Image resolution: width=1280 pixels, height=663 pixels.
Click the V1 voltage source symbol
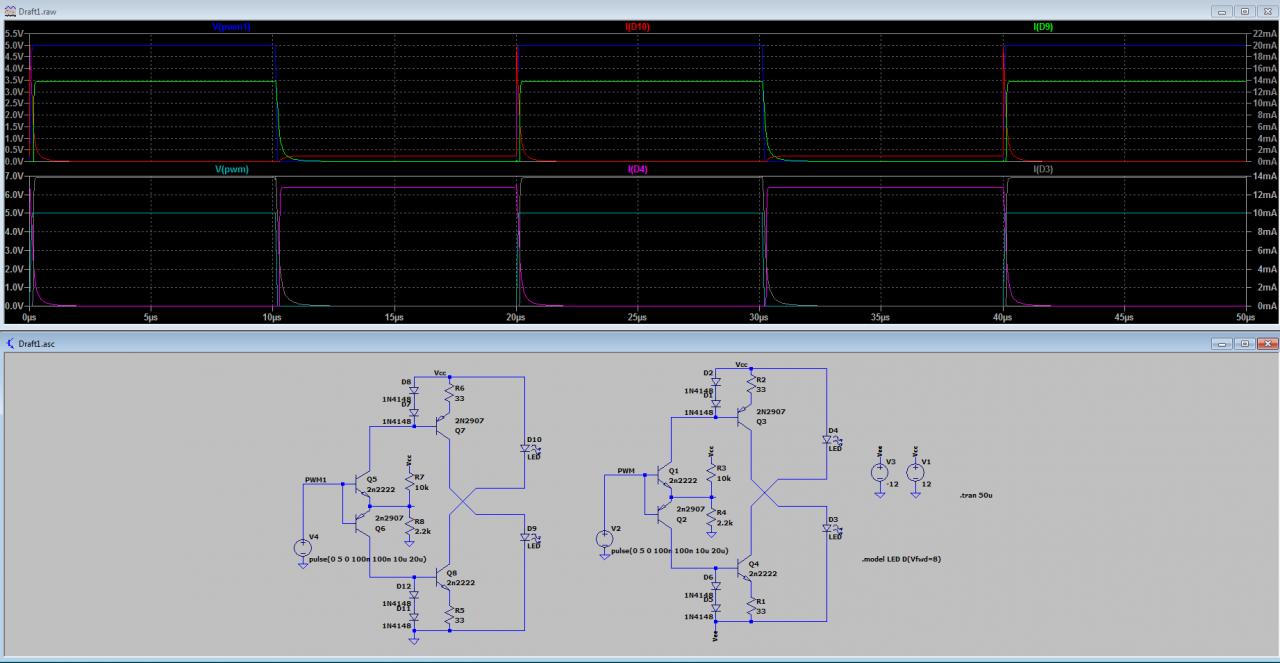click(914, 473)
